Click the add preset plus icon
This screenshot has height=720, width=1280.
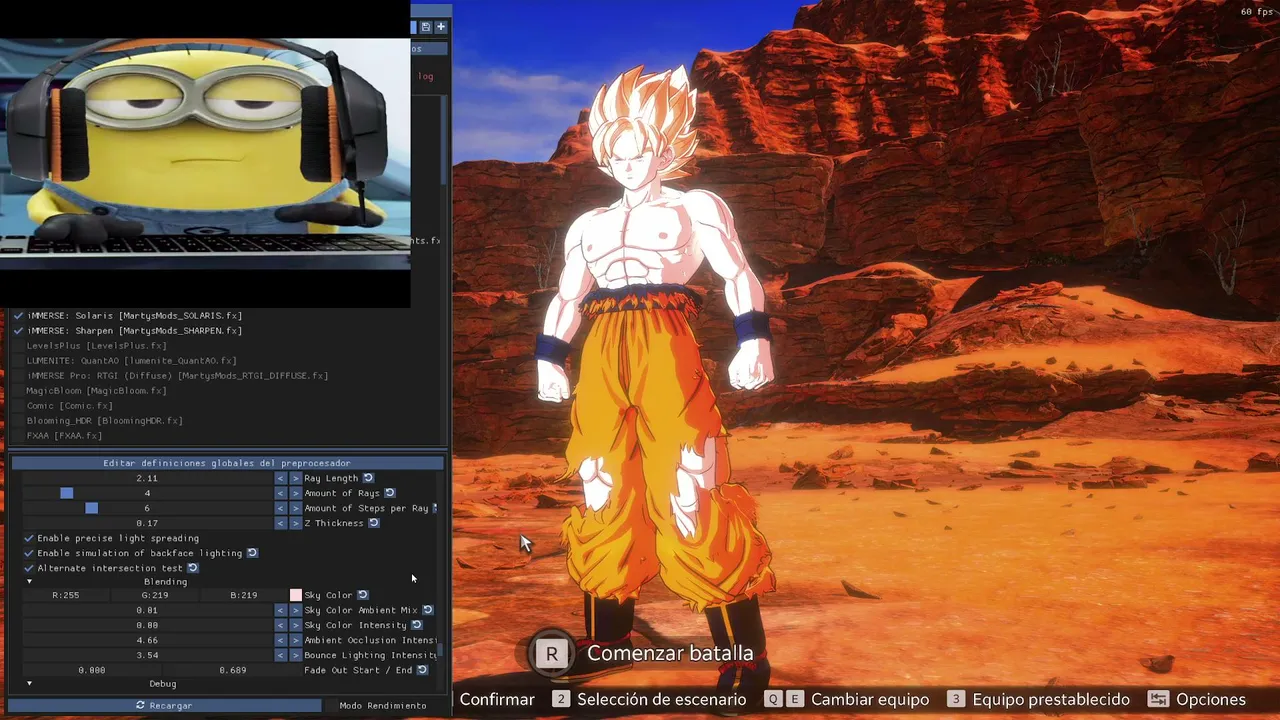(441, 27)
